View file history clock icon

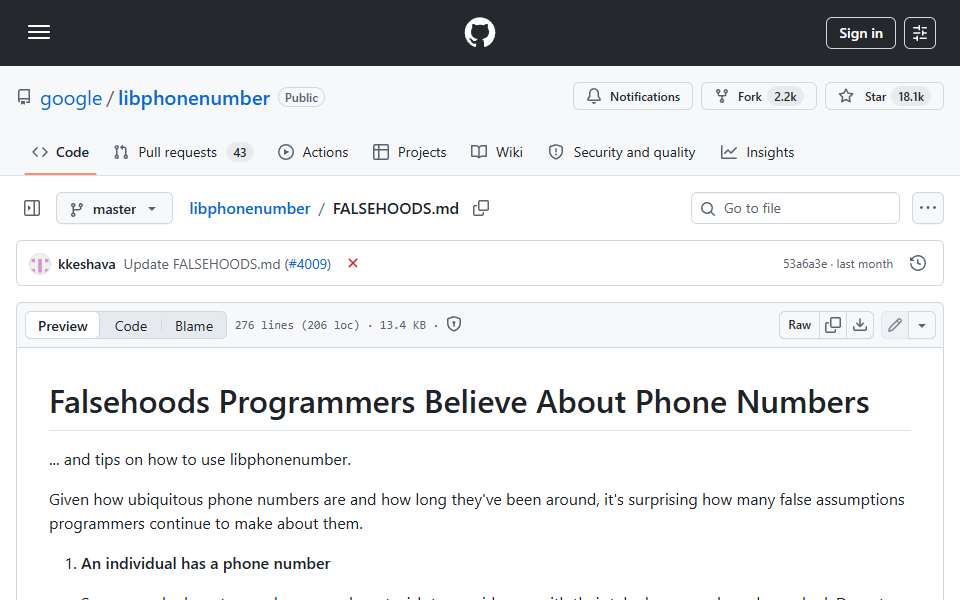[918, 263]
